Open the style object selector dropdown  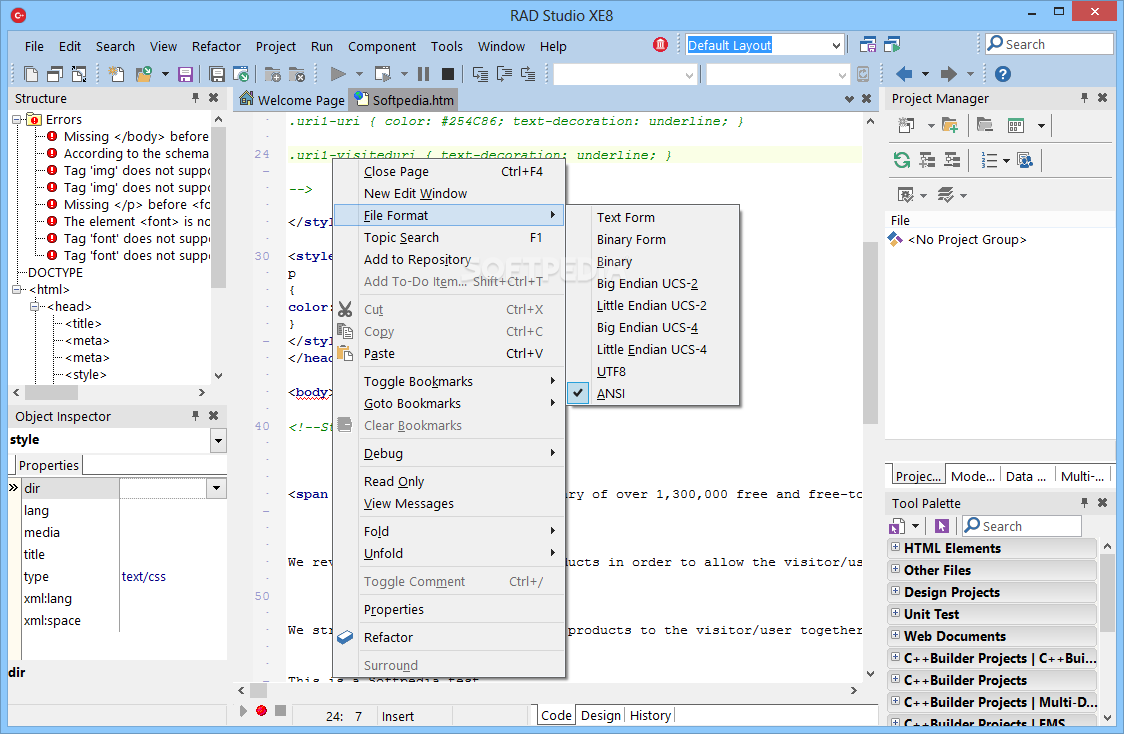coord(219,440)
